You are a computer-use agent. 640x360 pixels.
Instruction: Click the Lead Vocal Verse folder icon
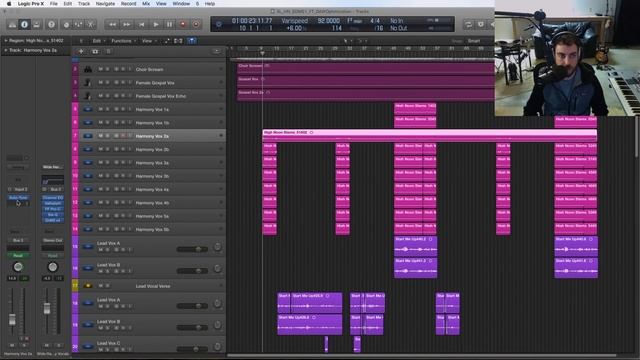tap(88, 286)
